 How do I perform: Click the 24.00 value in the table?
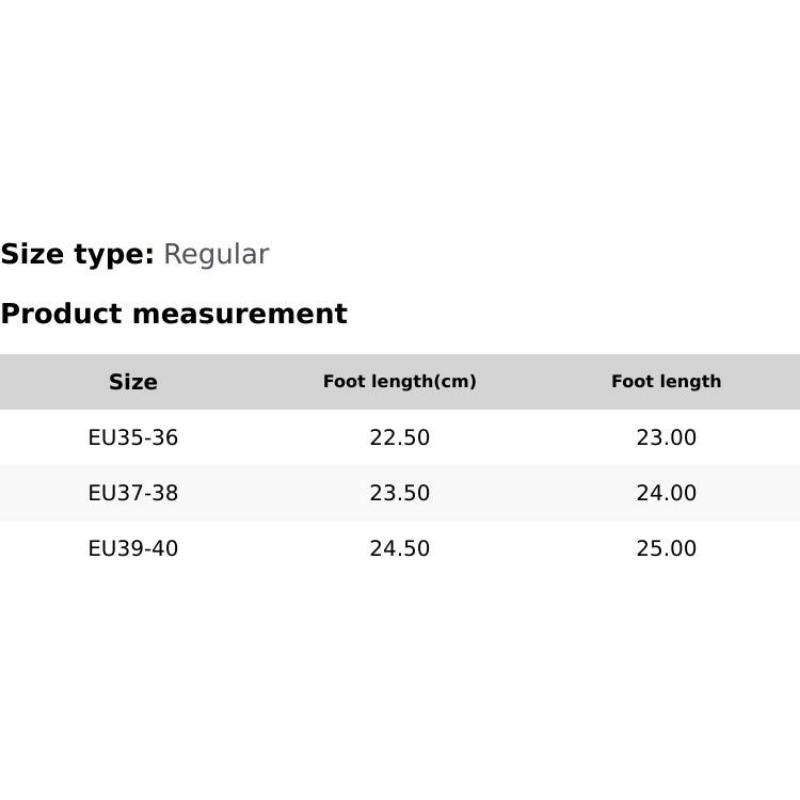pos(666,493)
